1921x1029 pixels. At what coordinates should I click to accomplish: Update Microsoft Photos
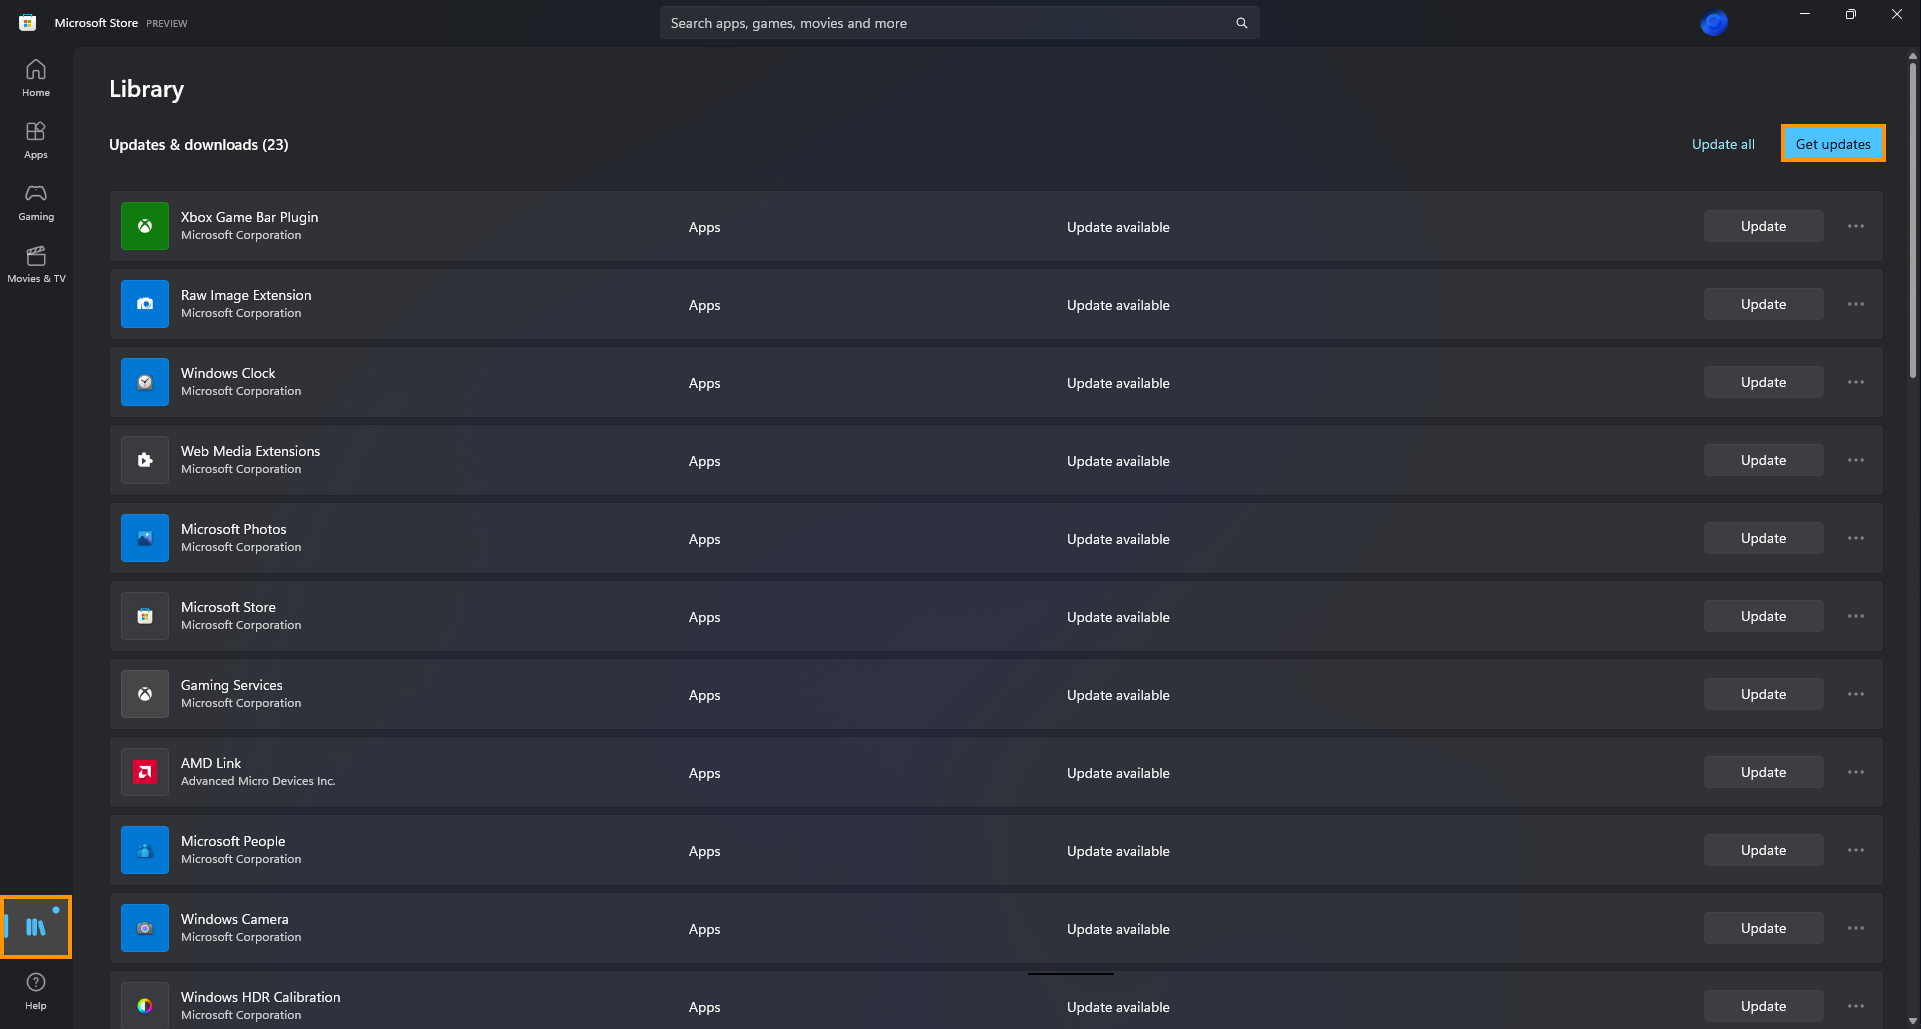[x=1763, y=538]
